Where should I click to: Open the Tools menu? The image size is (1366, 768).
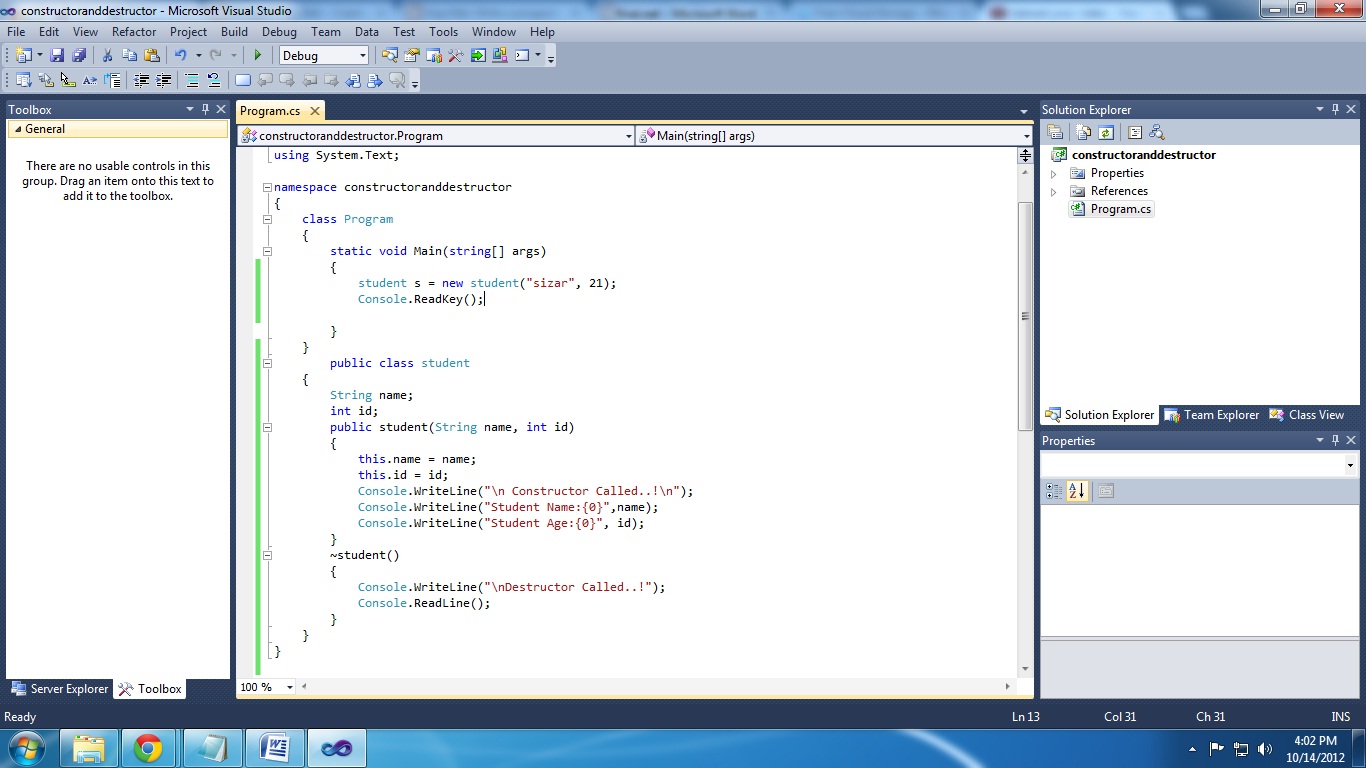click(443, 32)
